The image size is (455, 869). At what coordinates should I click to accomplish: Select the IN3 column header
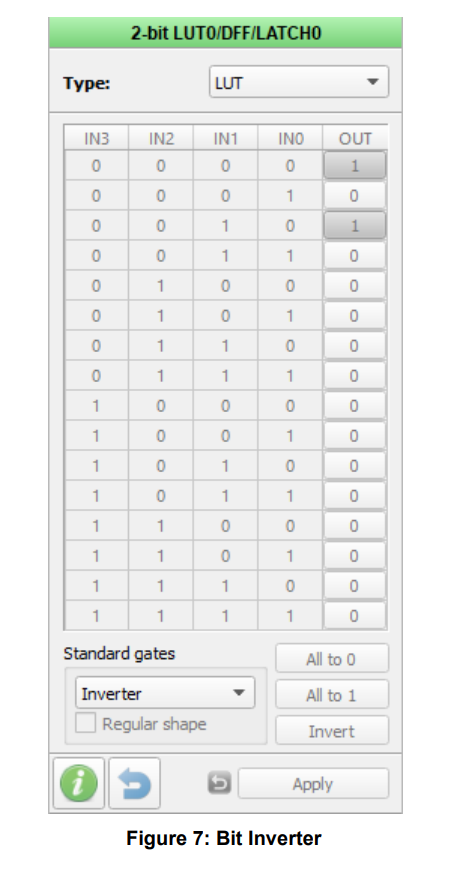click(96, 138)
